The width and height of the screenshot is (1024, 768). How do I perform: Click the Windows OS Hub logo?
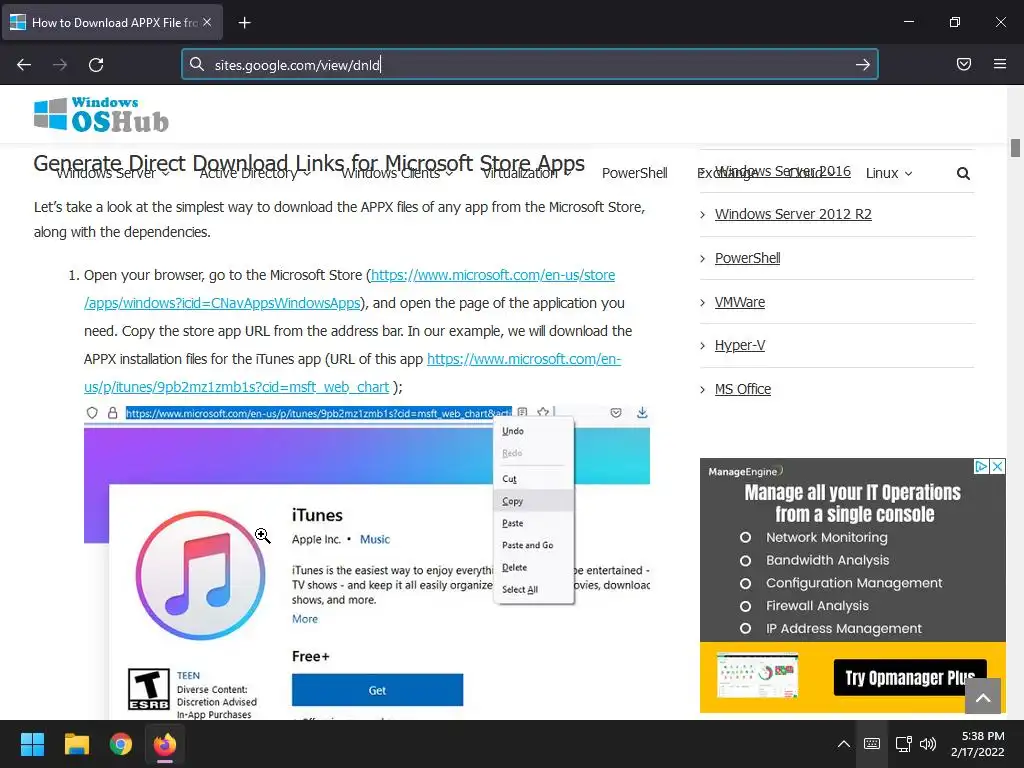coord(101,115)
